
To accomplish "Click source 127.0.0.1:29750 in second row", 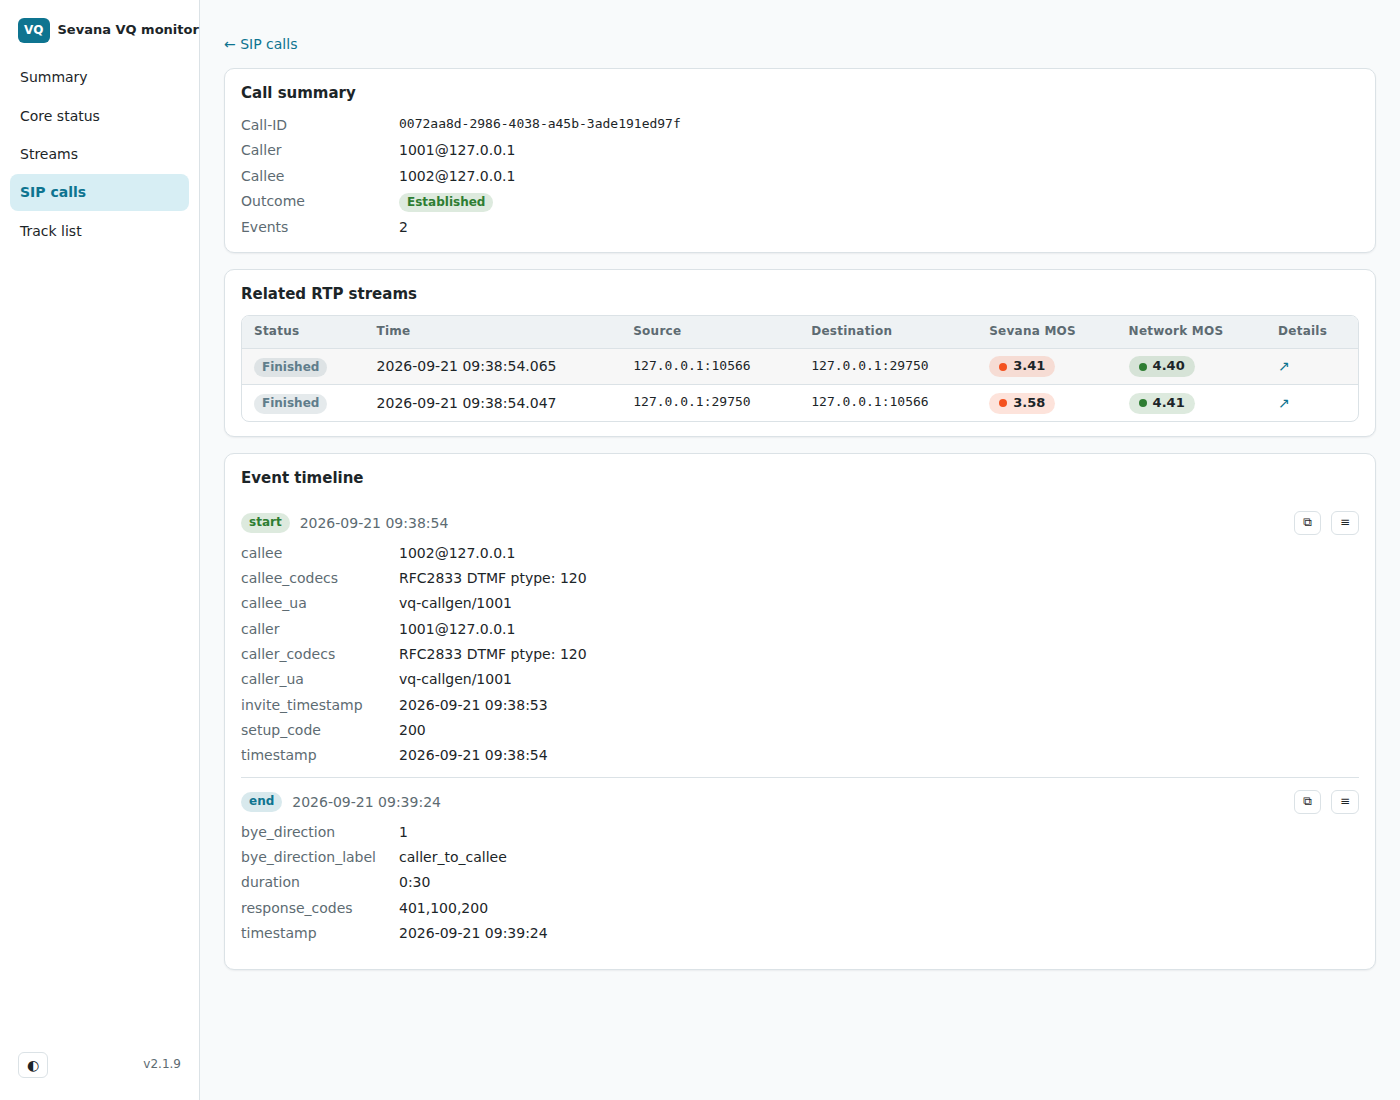I will pos(691,402).
